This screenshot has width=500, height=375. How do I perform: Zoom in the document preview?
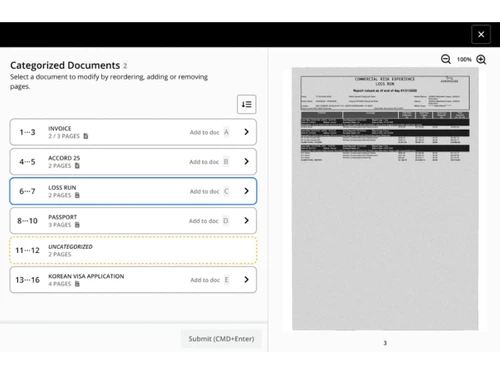tap(481, 59)
